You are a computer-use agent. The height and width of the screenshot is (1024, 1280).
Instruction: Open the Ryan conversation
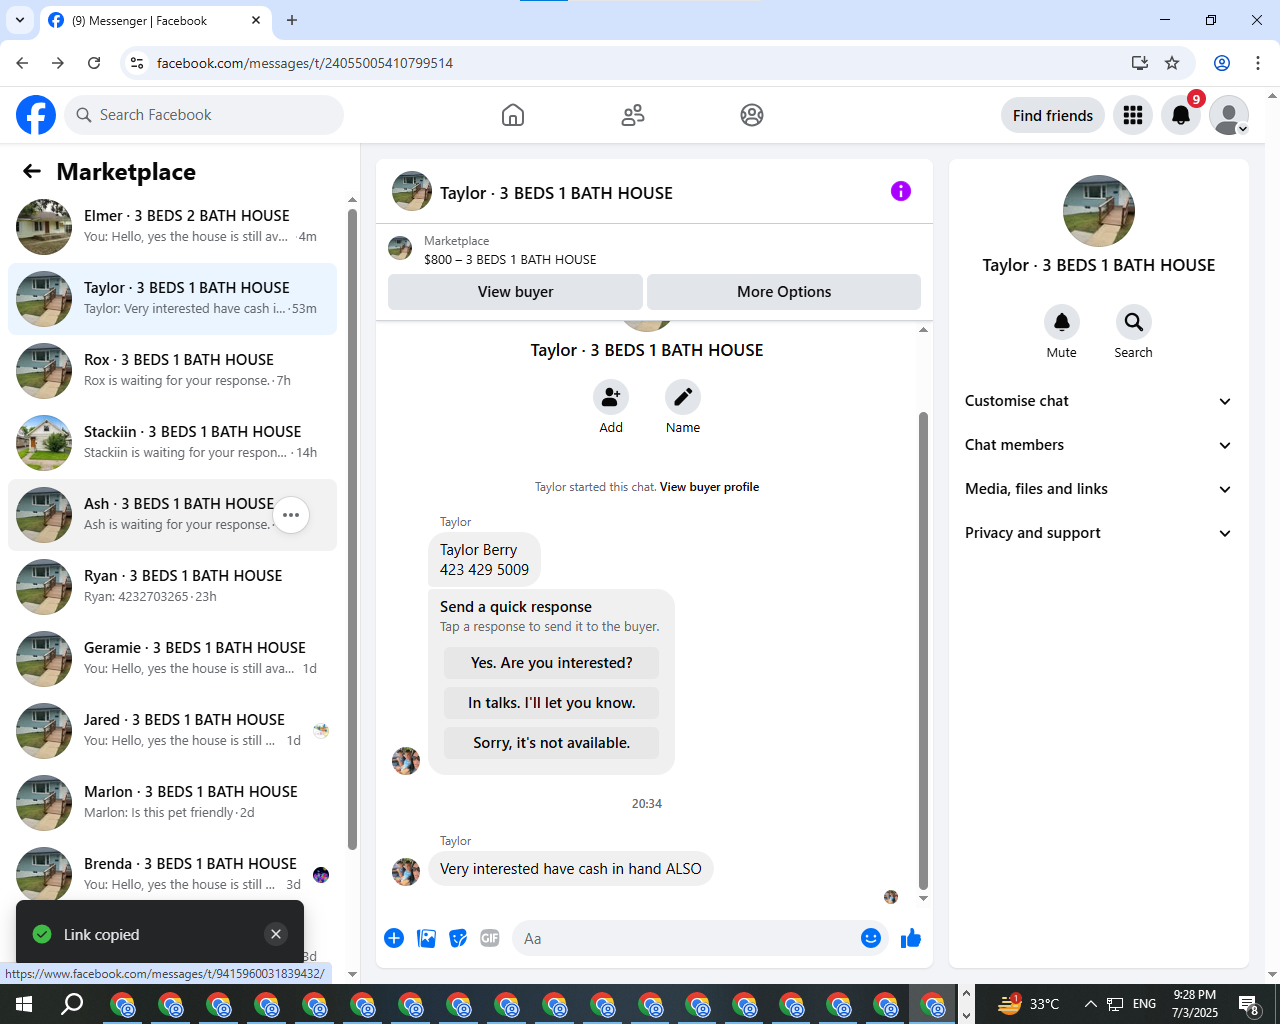[172, 587]
